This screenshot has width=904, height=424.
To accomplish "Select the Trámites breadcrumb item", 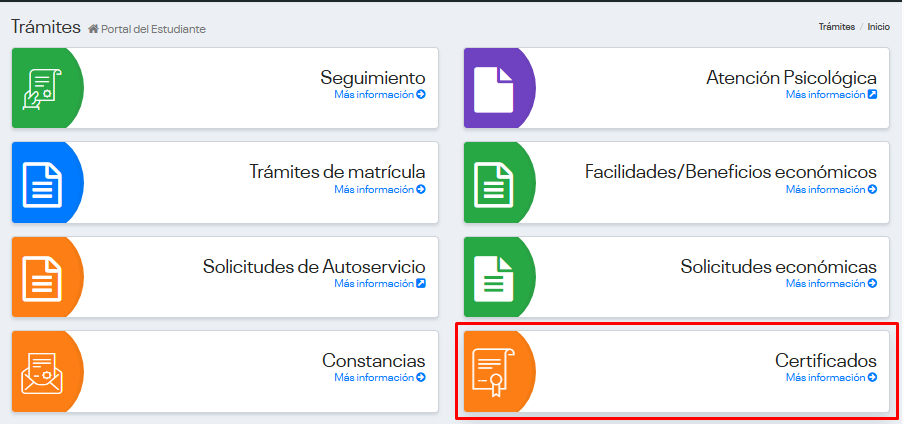I will point(836,27).
